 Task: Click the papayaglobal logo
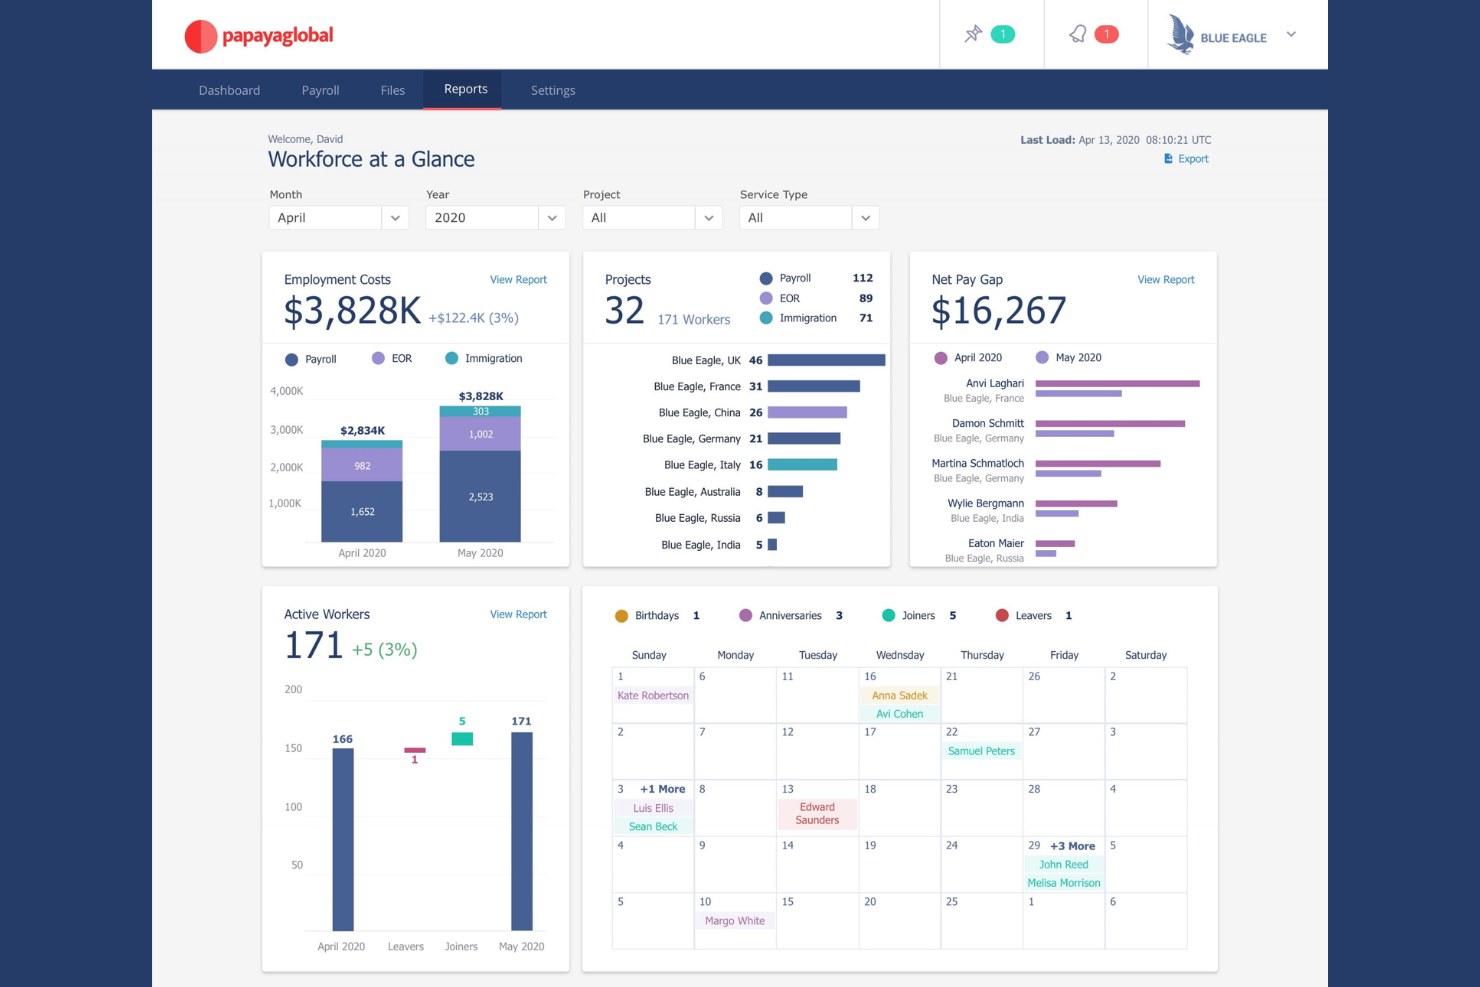[259, 36]
